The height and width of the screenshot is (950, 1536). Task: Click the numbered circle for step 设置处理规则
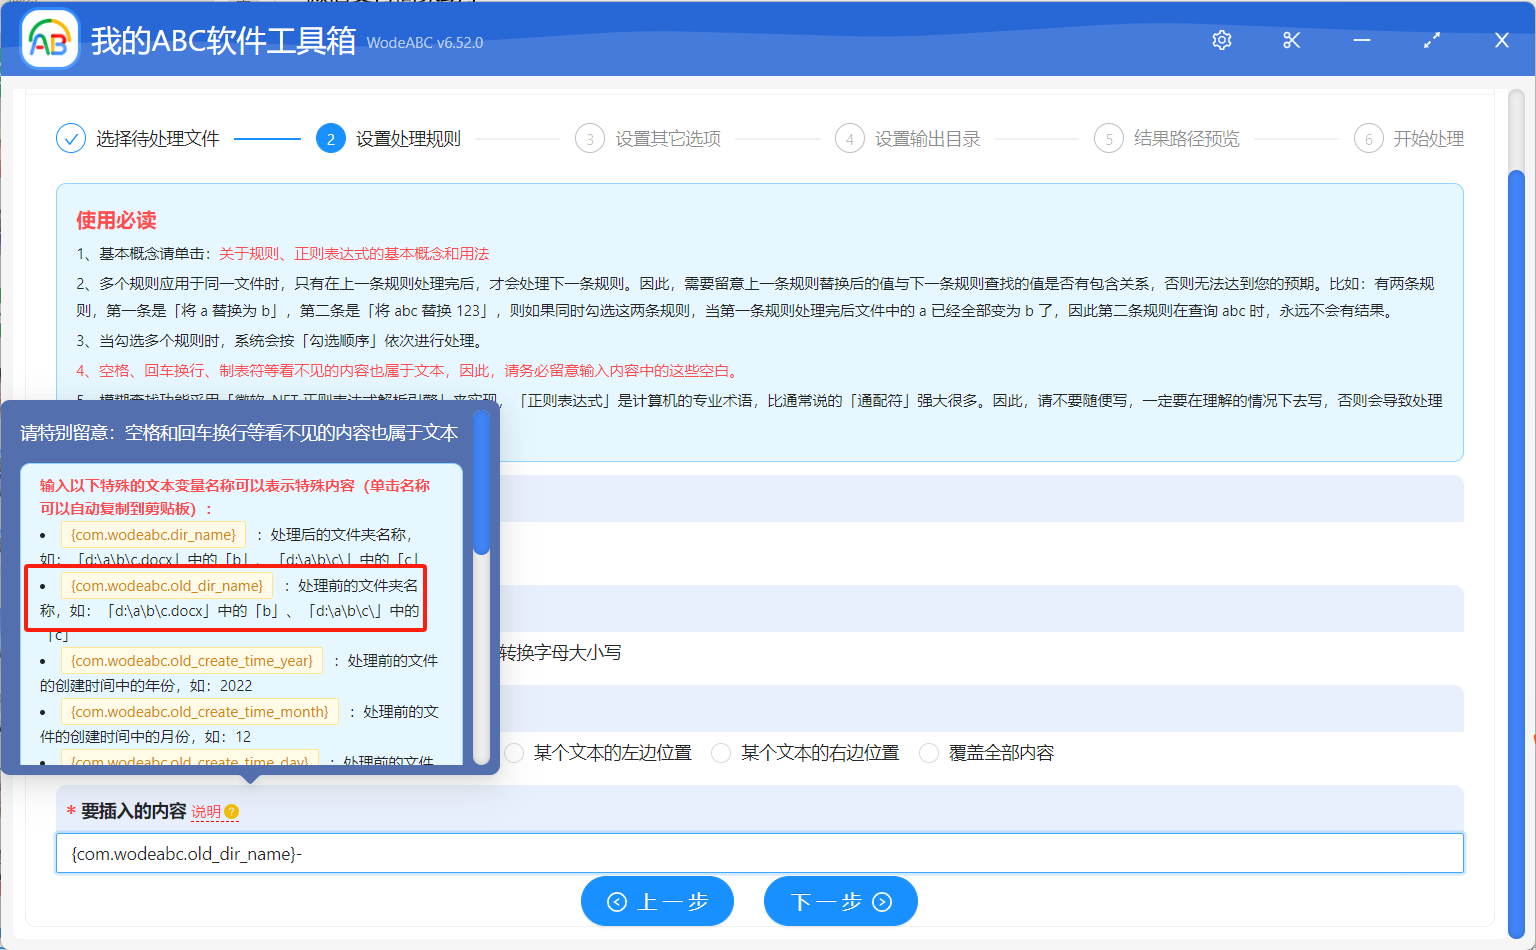[331, 138]
